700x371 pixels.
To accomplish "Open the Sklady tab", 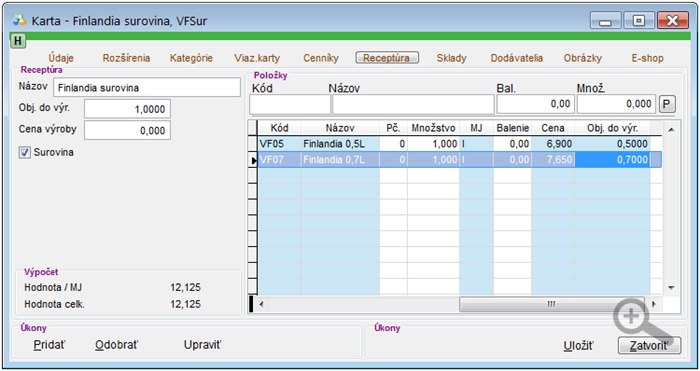I will point(452,58).
